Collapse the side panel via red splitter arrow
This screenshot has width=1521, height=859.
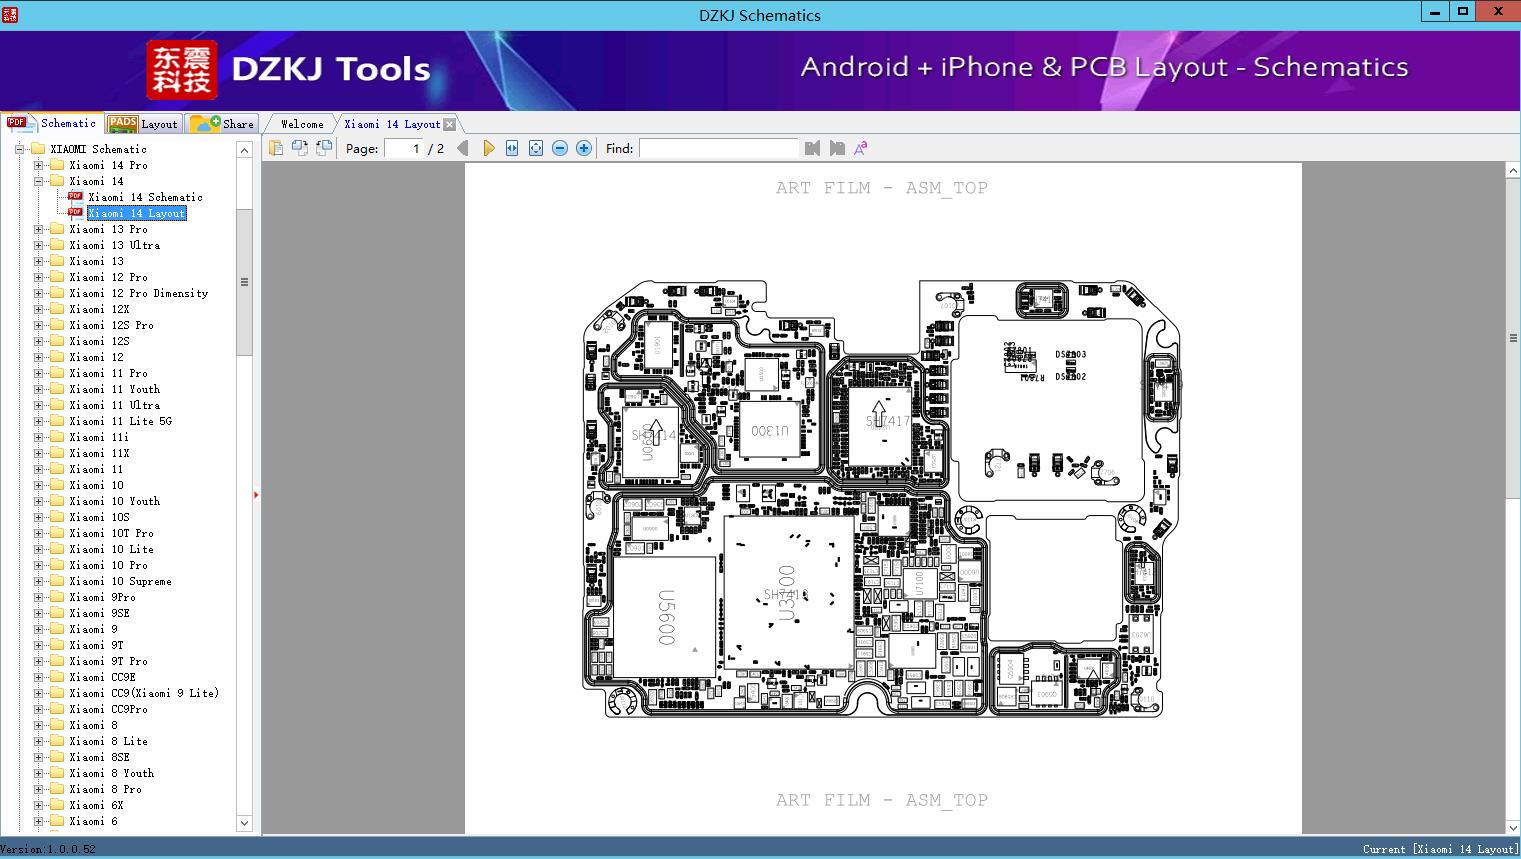256,495
